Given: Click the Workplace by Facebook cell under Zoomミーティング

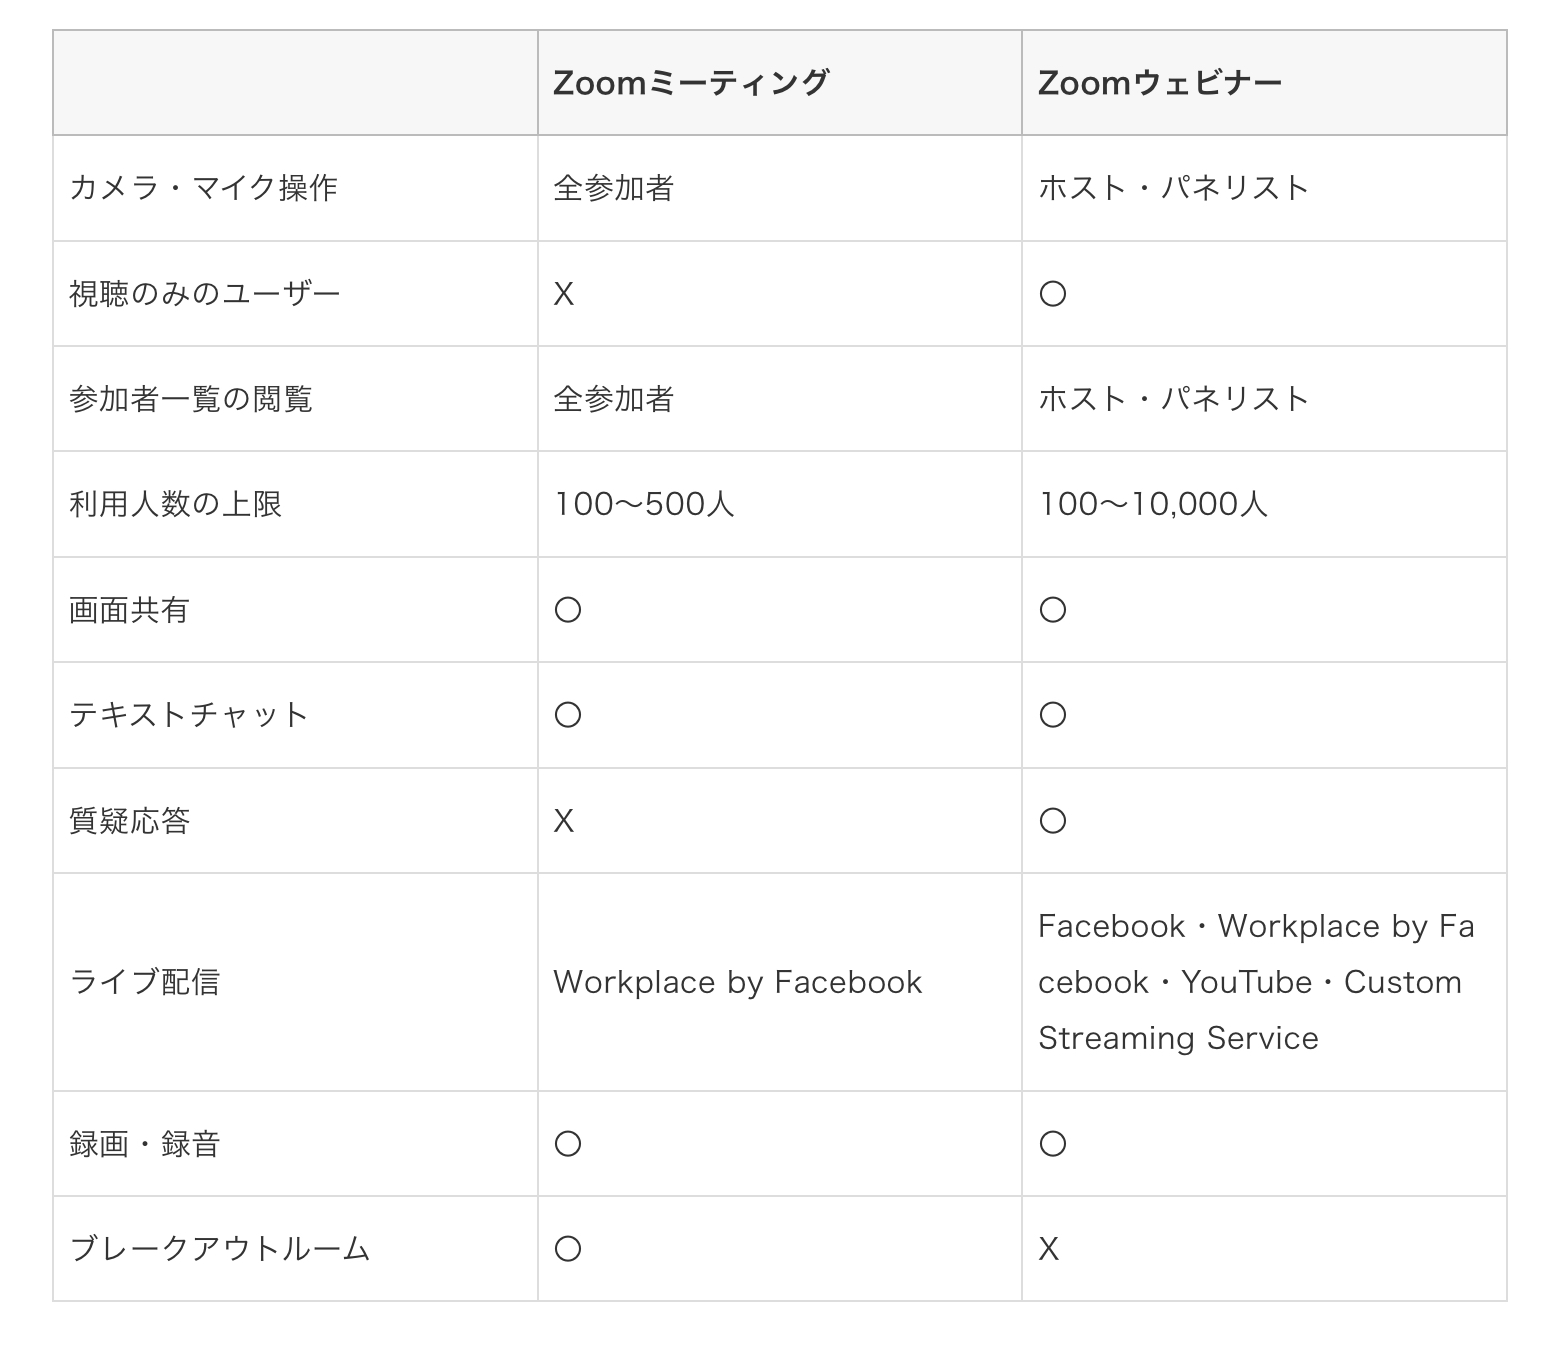Looking at the screenshot, I should [x=737, y=982].
